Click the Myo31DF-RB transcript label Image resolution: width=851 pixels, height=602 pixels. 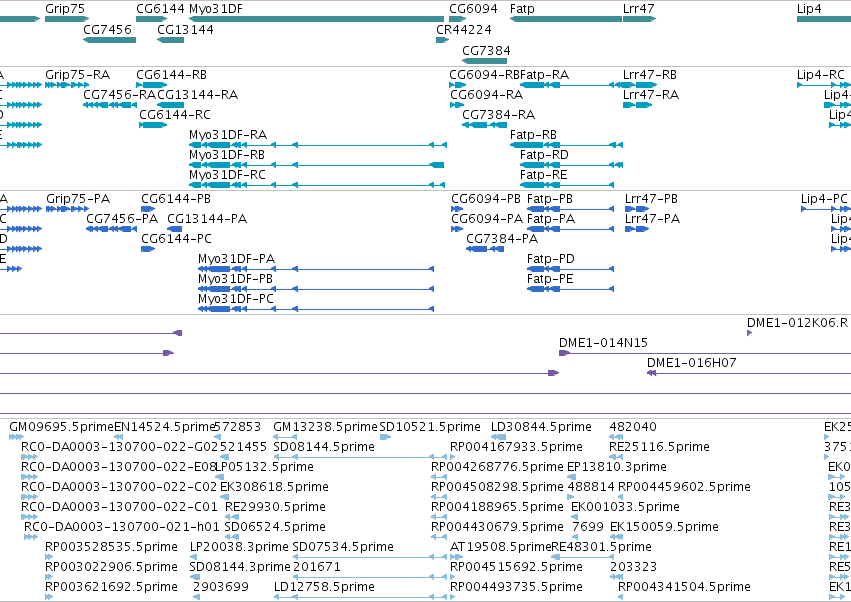tap(227, 155)
